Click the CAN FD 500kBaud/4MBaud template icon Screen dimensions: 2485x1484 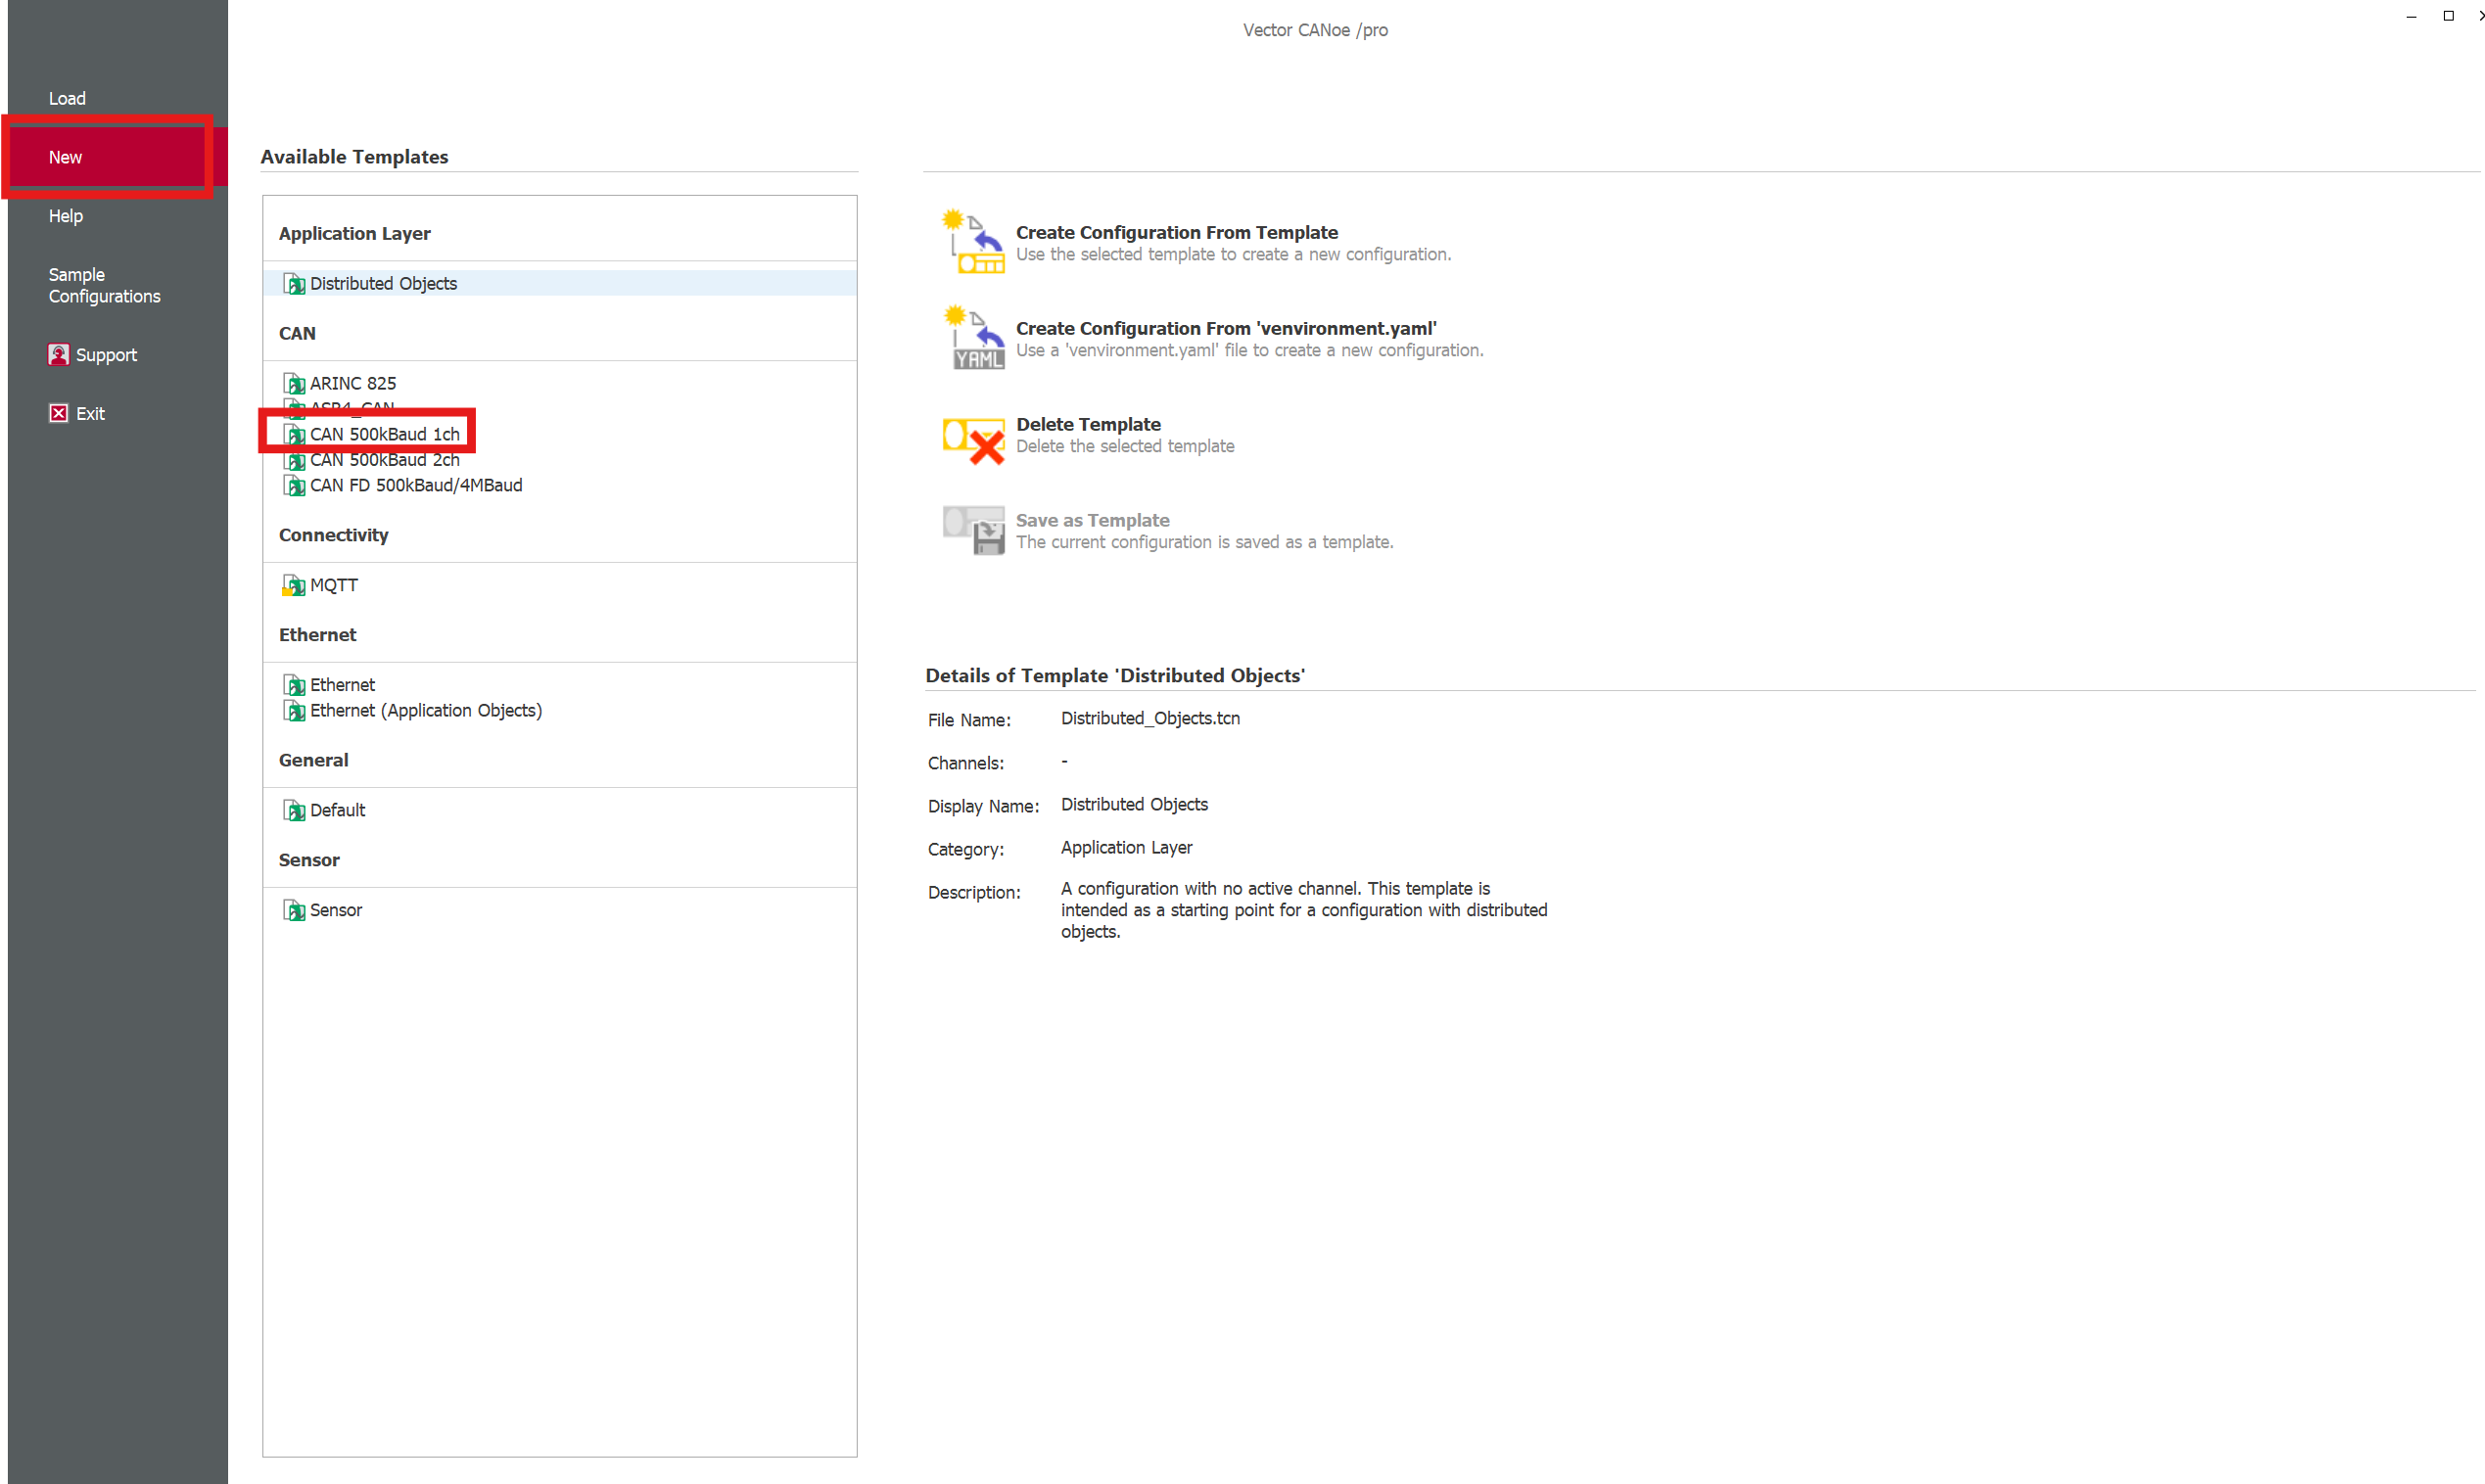point(294,486)
